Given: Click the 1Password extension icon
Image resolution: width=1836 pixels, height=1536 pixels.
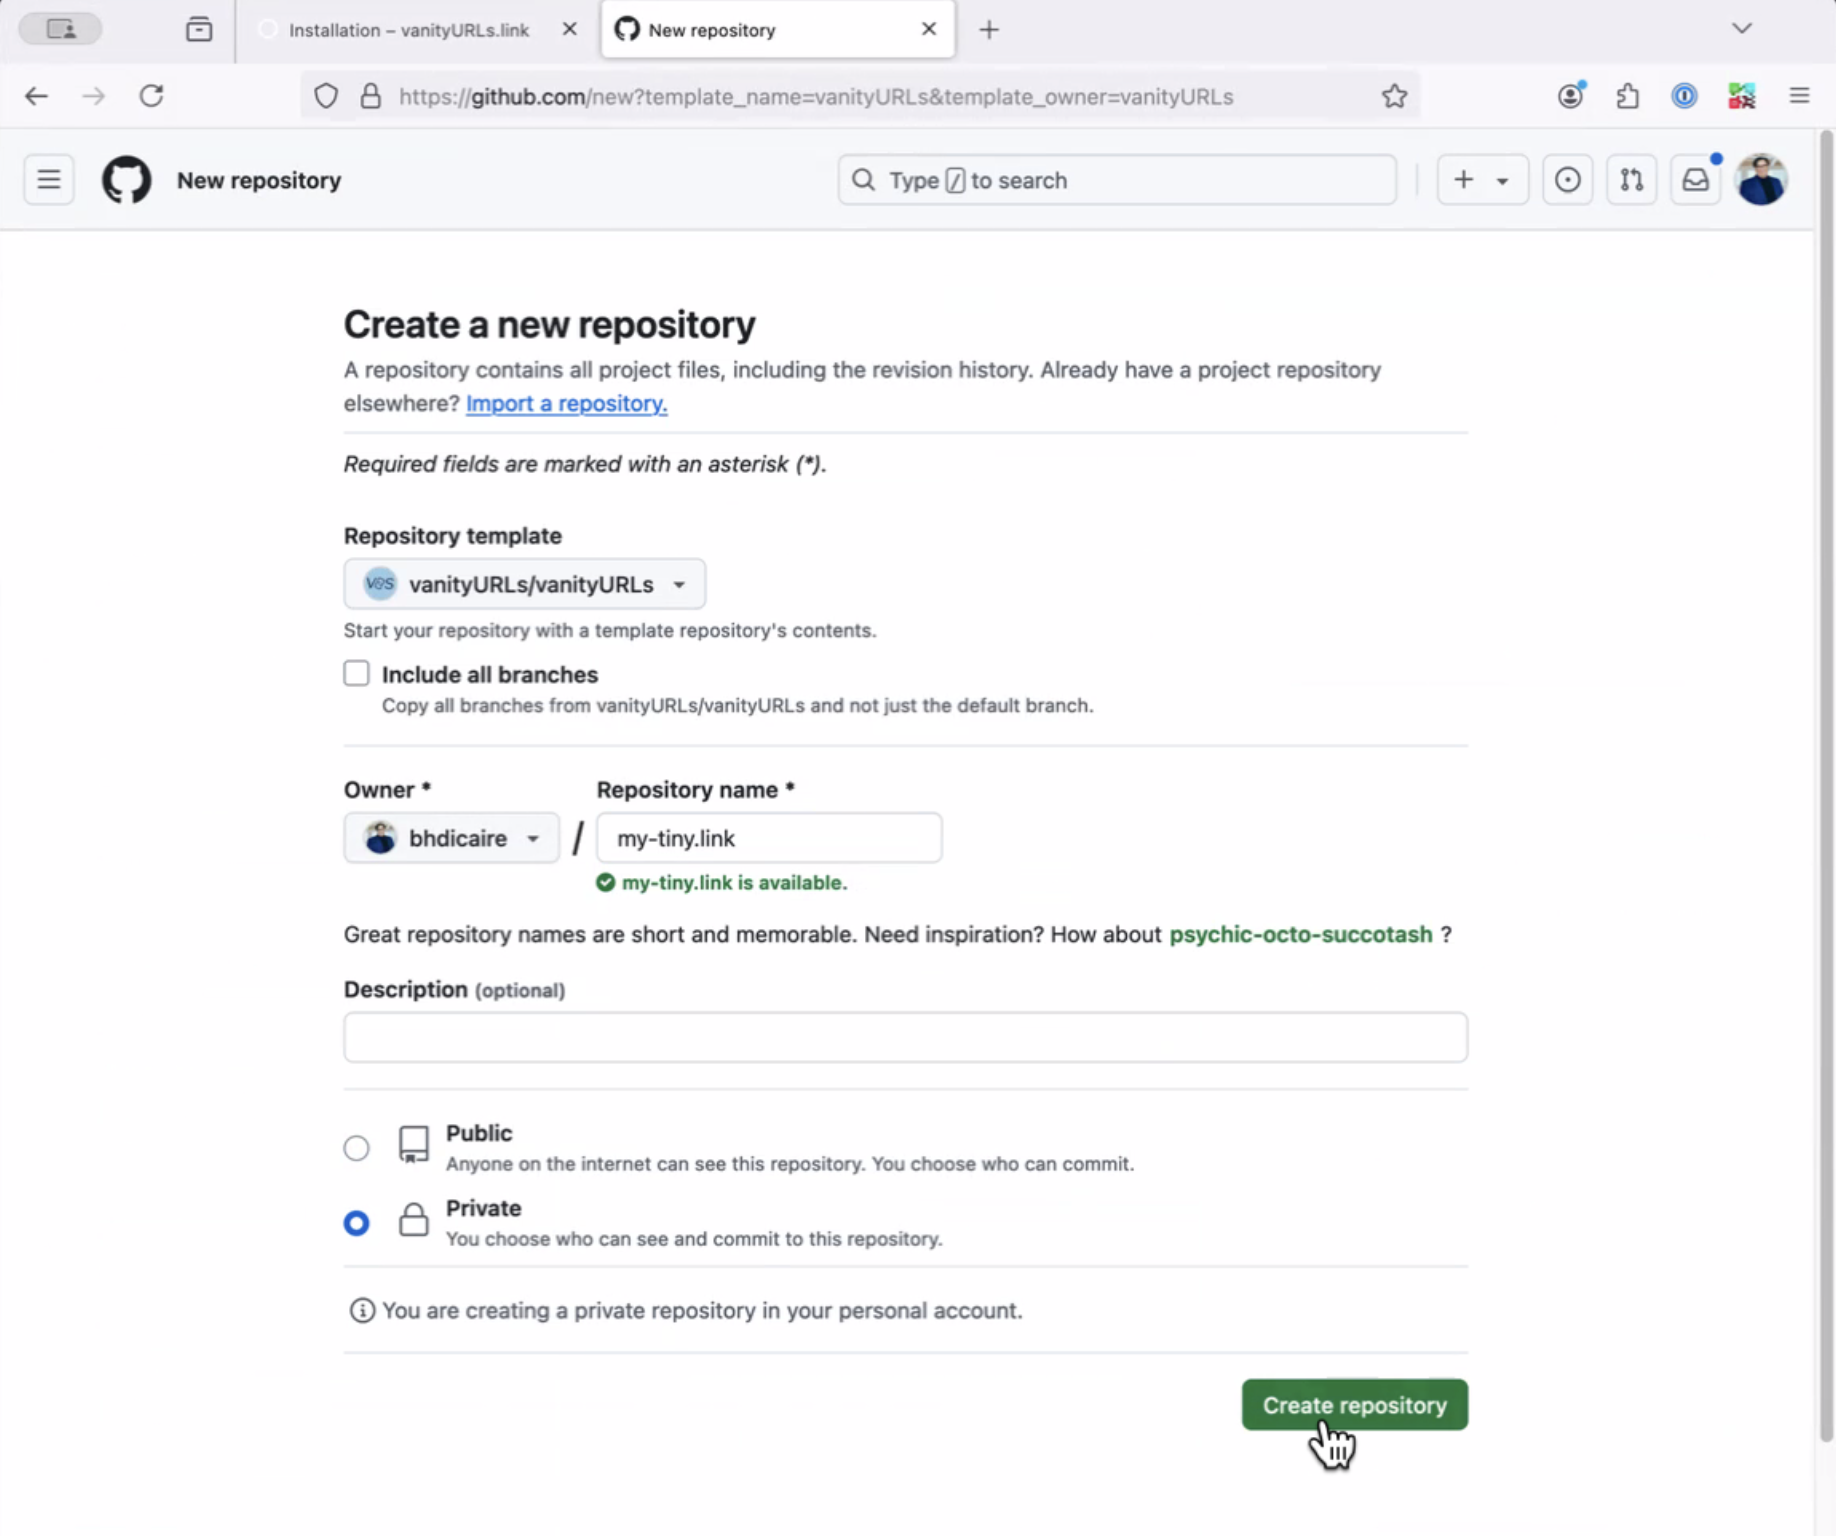Looking at the screenshot, I should [1684, 96].
